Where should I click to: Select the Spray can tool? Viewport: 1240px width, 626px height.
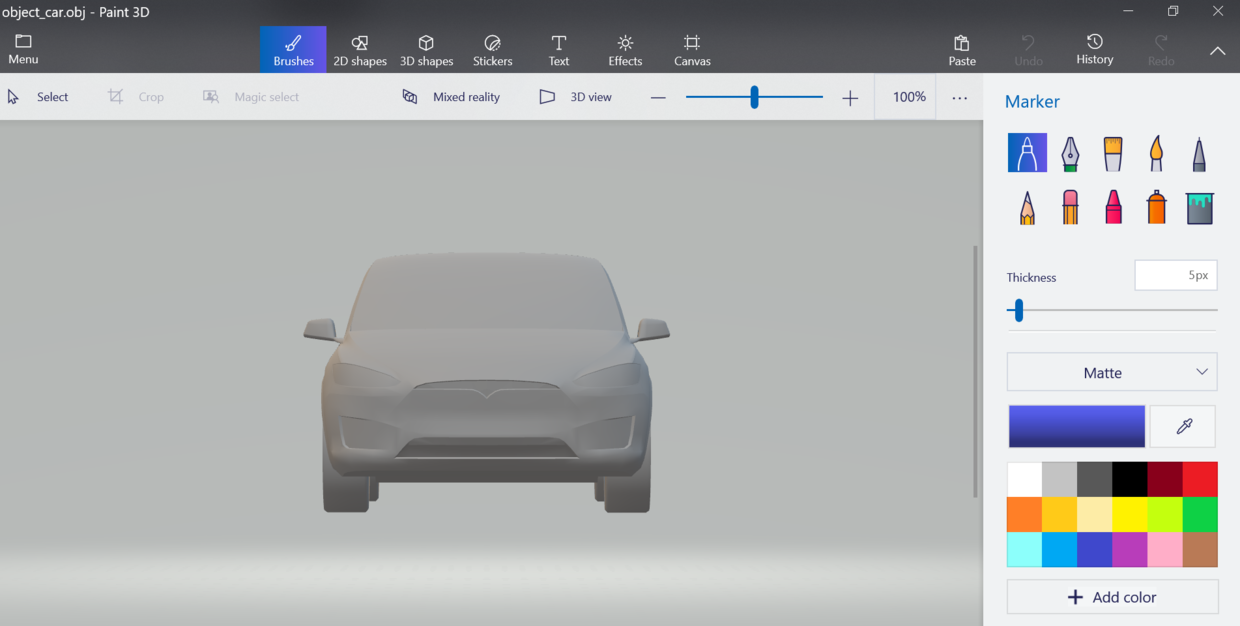coord(1156,207)
